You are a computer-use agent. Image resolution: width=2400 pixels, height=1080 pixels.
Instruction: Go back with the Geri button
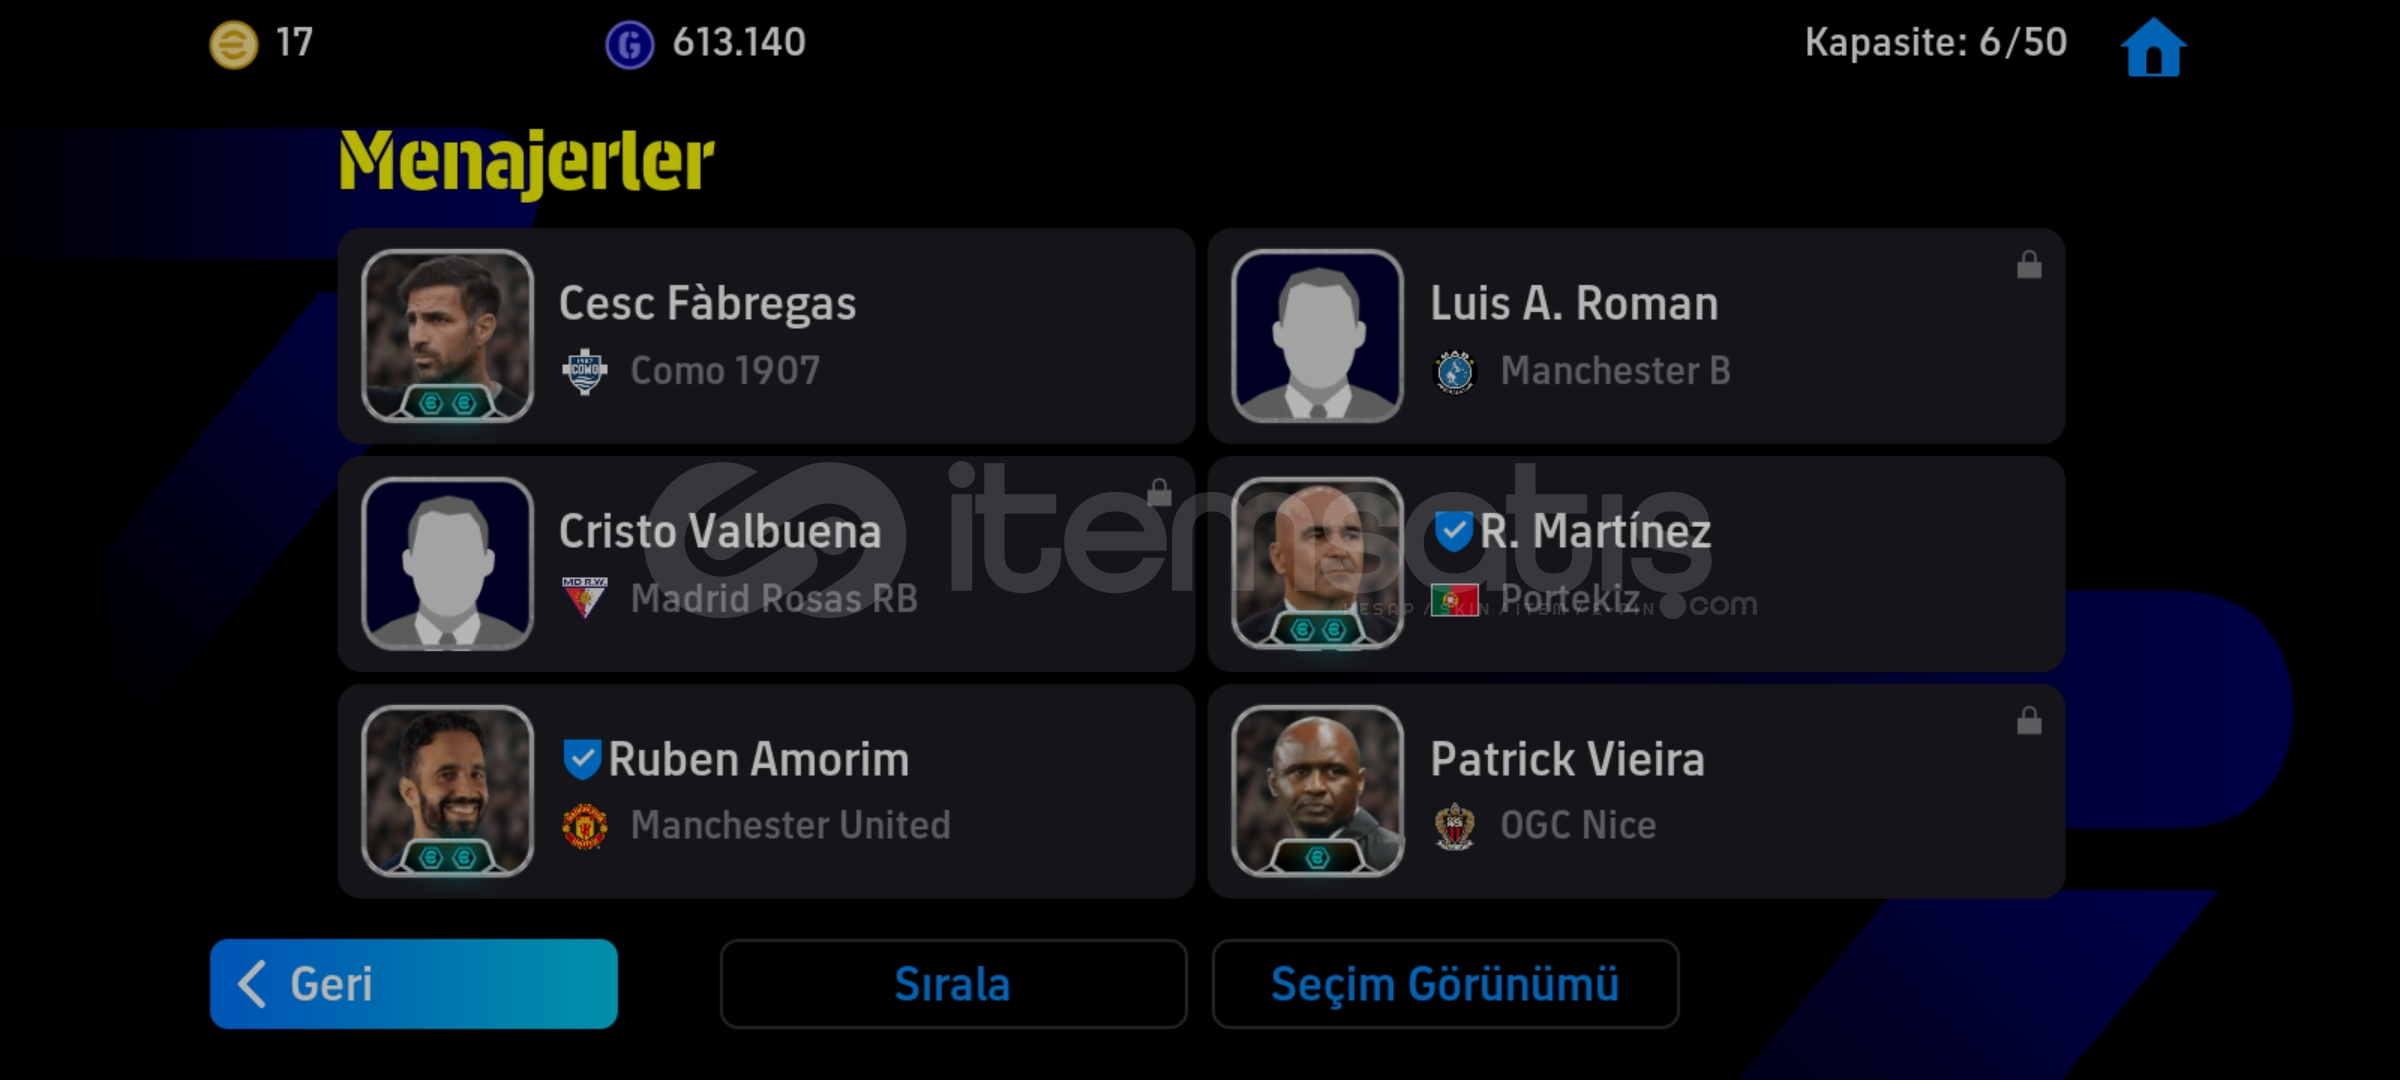[x=414, y=984]
